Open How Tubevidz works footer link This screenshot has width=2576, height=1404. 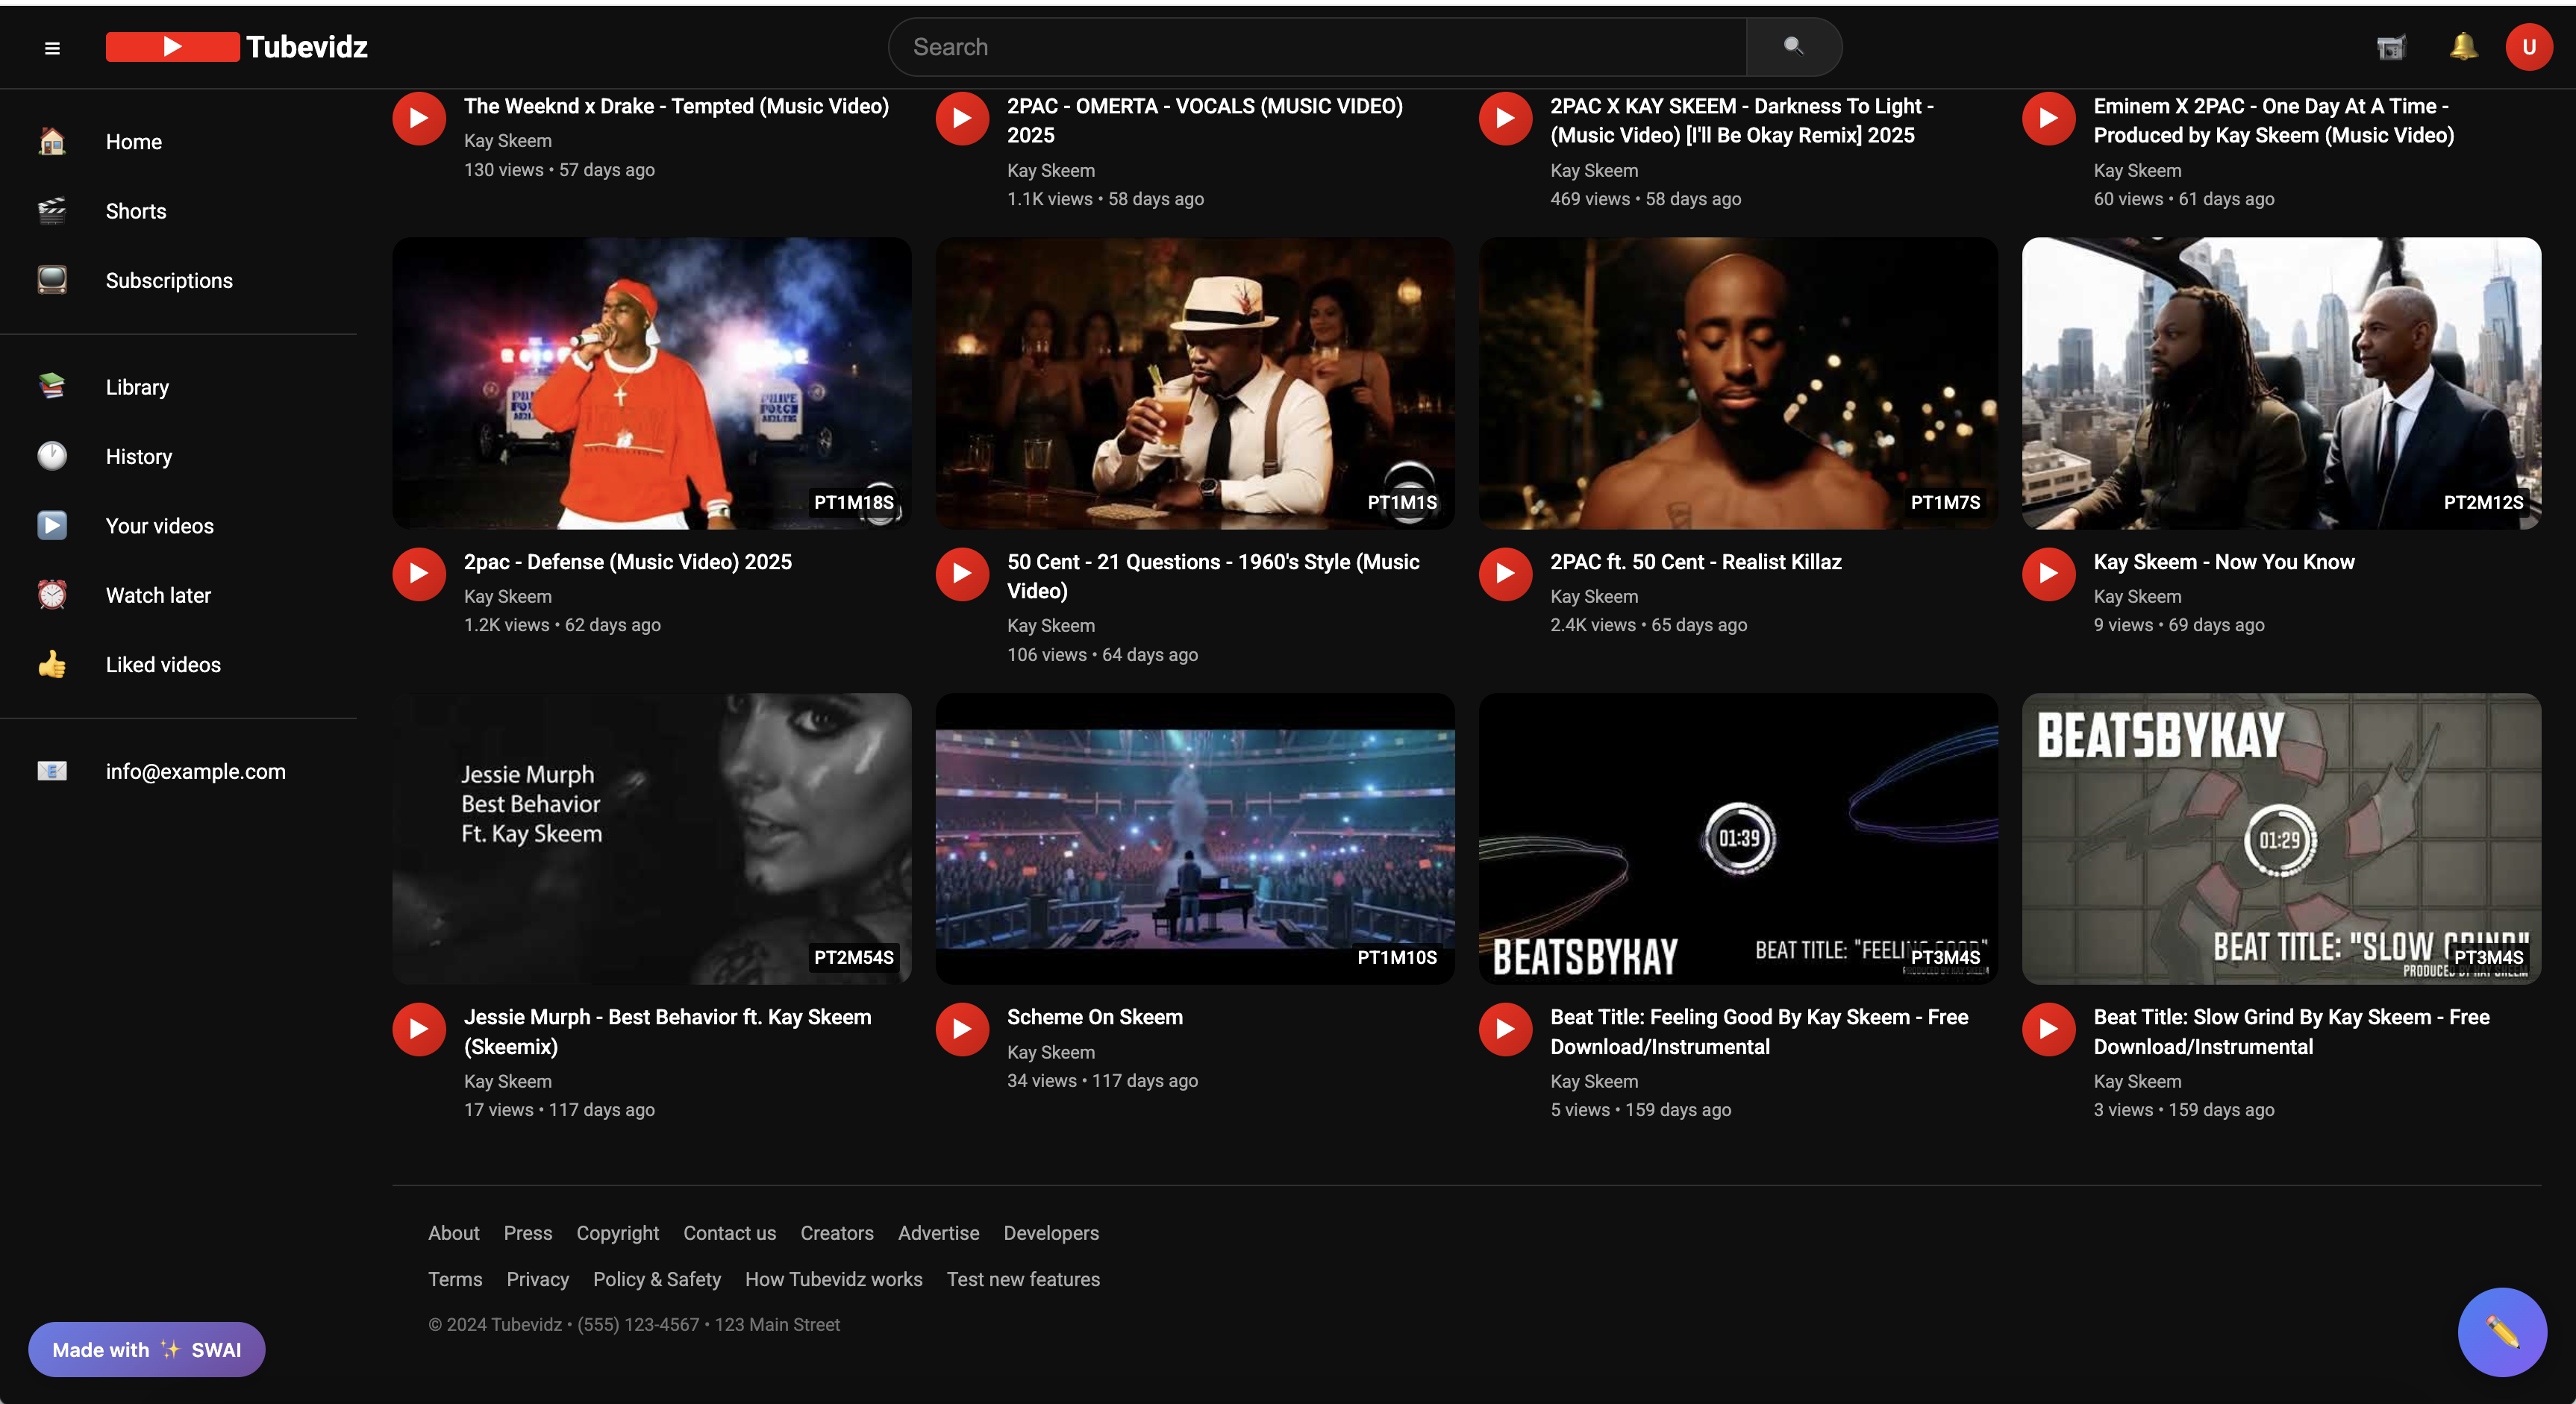click(833, 1279)
